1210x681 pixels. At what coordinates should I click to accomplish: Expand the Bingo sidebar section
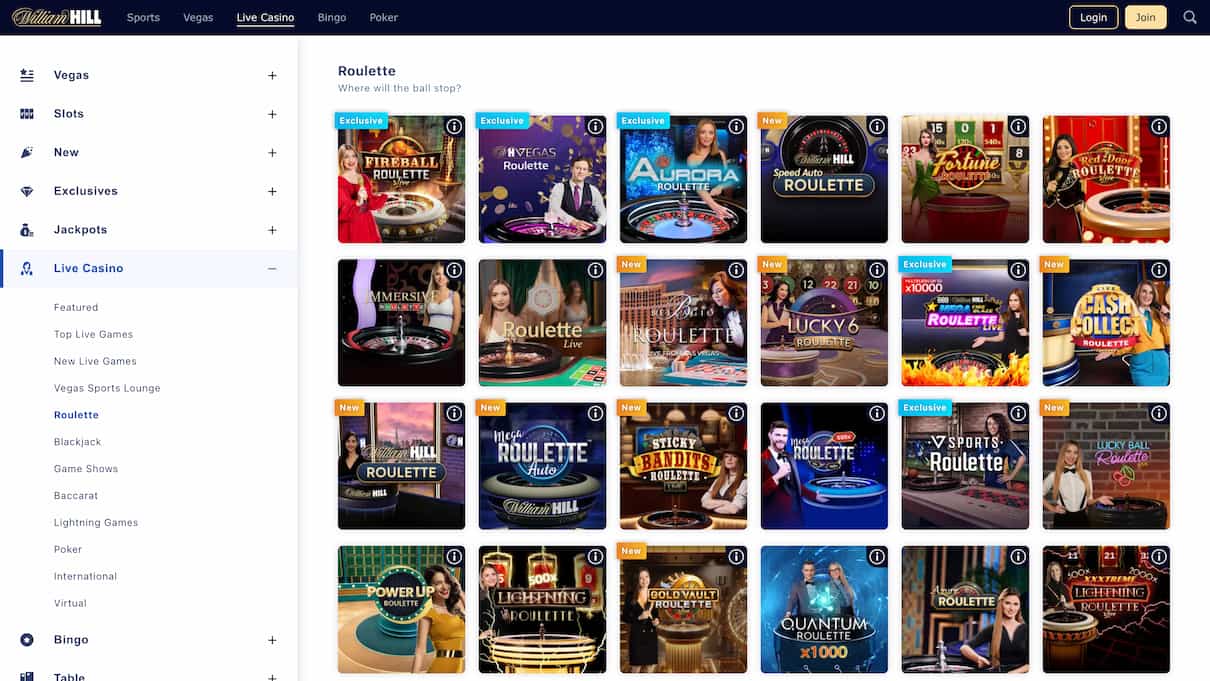click(272, 640)
